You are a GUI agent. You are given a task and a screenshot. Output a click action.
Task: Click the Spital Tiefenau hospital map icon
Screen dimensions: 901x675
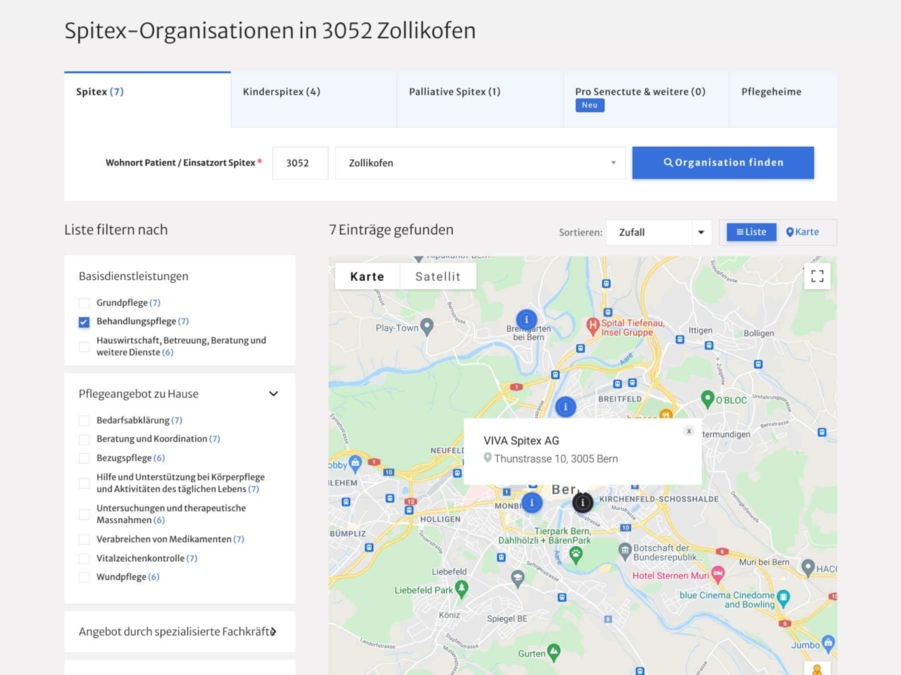point(593,325)
